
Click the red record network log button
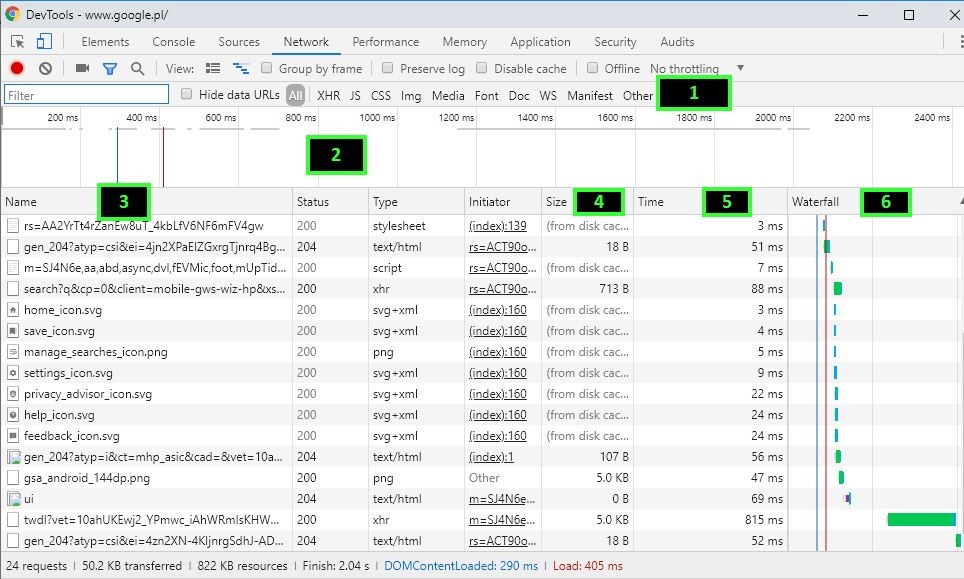click(17, 69)
